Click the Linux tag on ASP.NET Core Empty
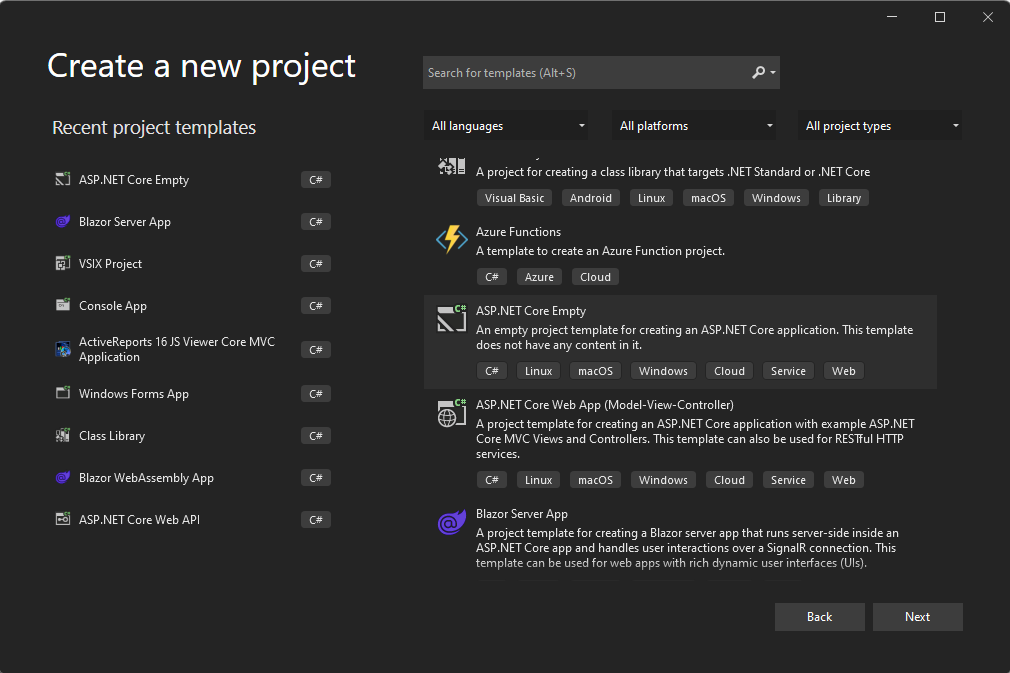 [538, 370]
